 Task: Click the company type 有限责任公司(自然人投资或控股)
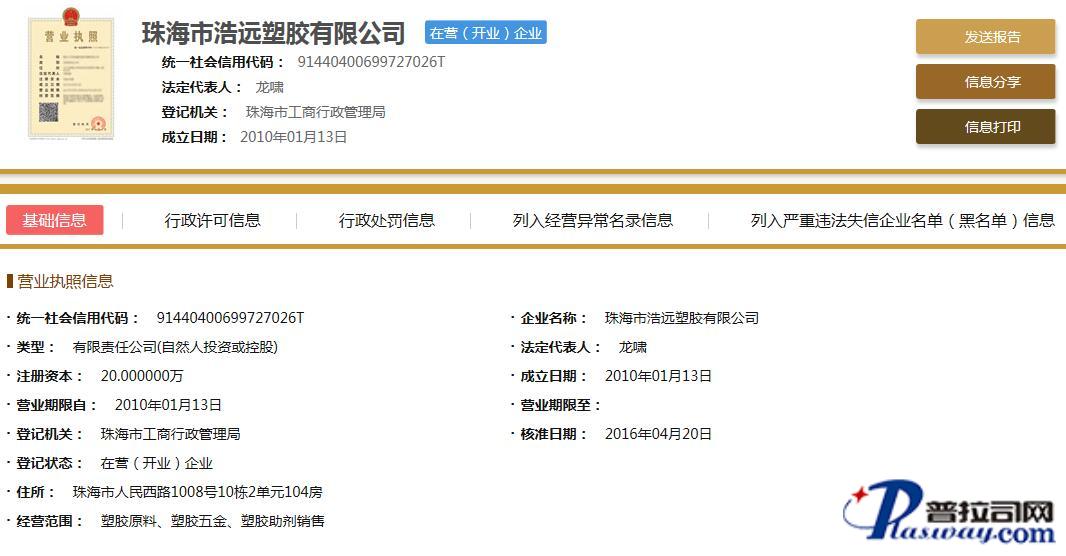pos(175,347)
